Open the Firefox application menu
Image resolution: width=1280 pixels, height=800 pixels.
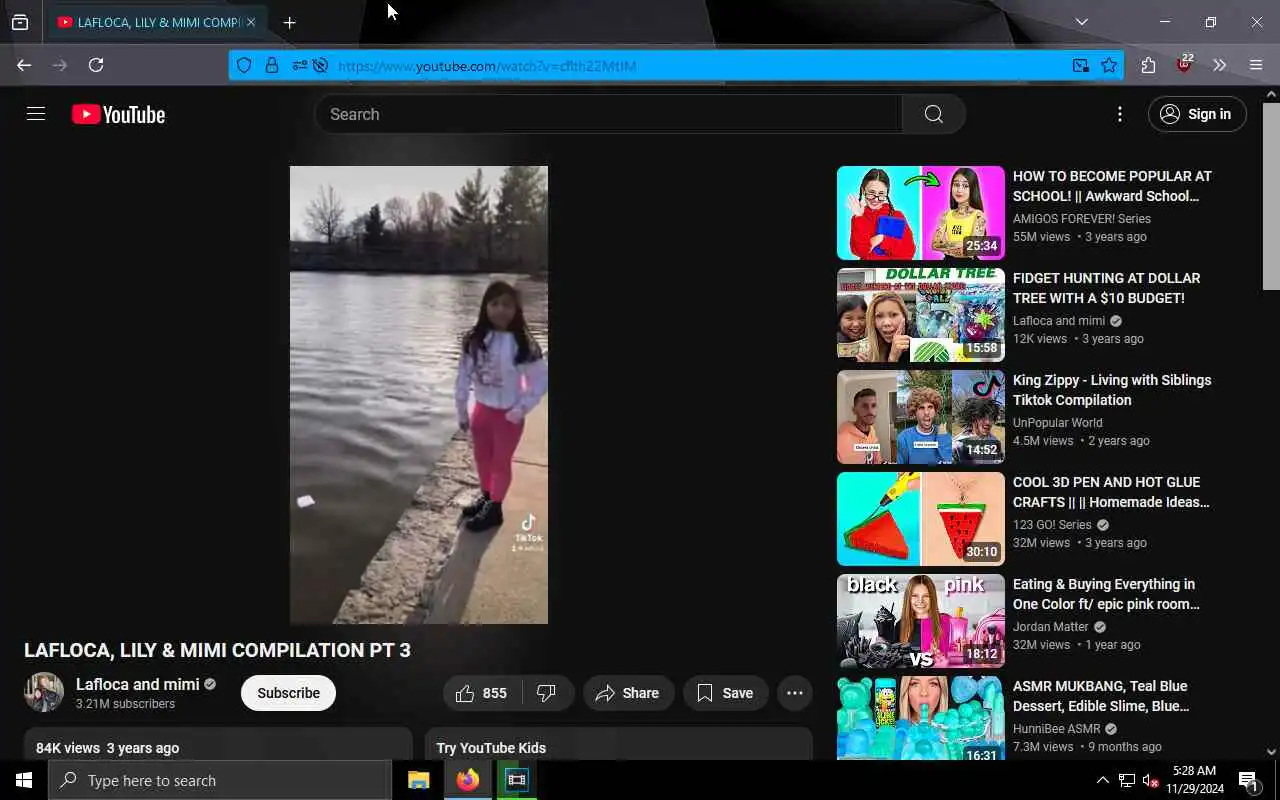point(1256,65)
